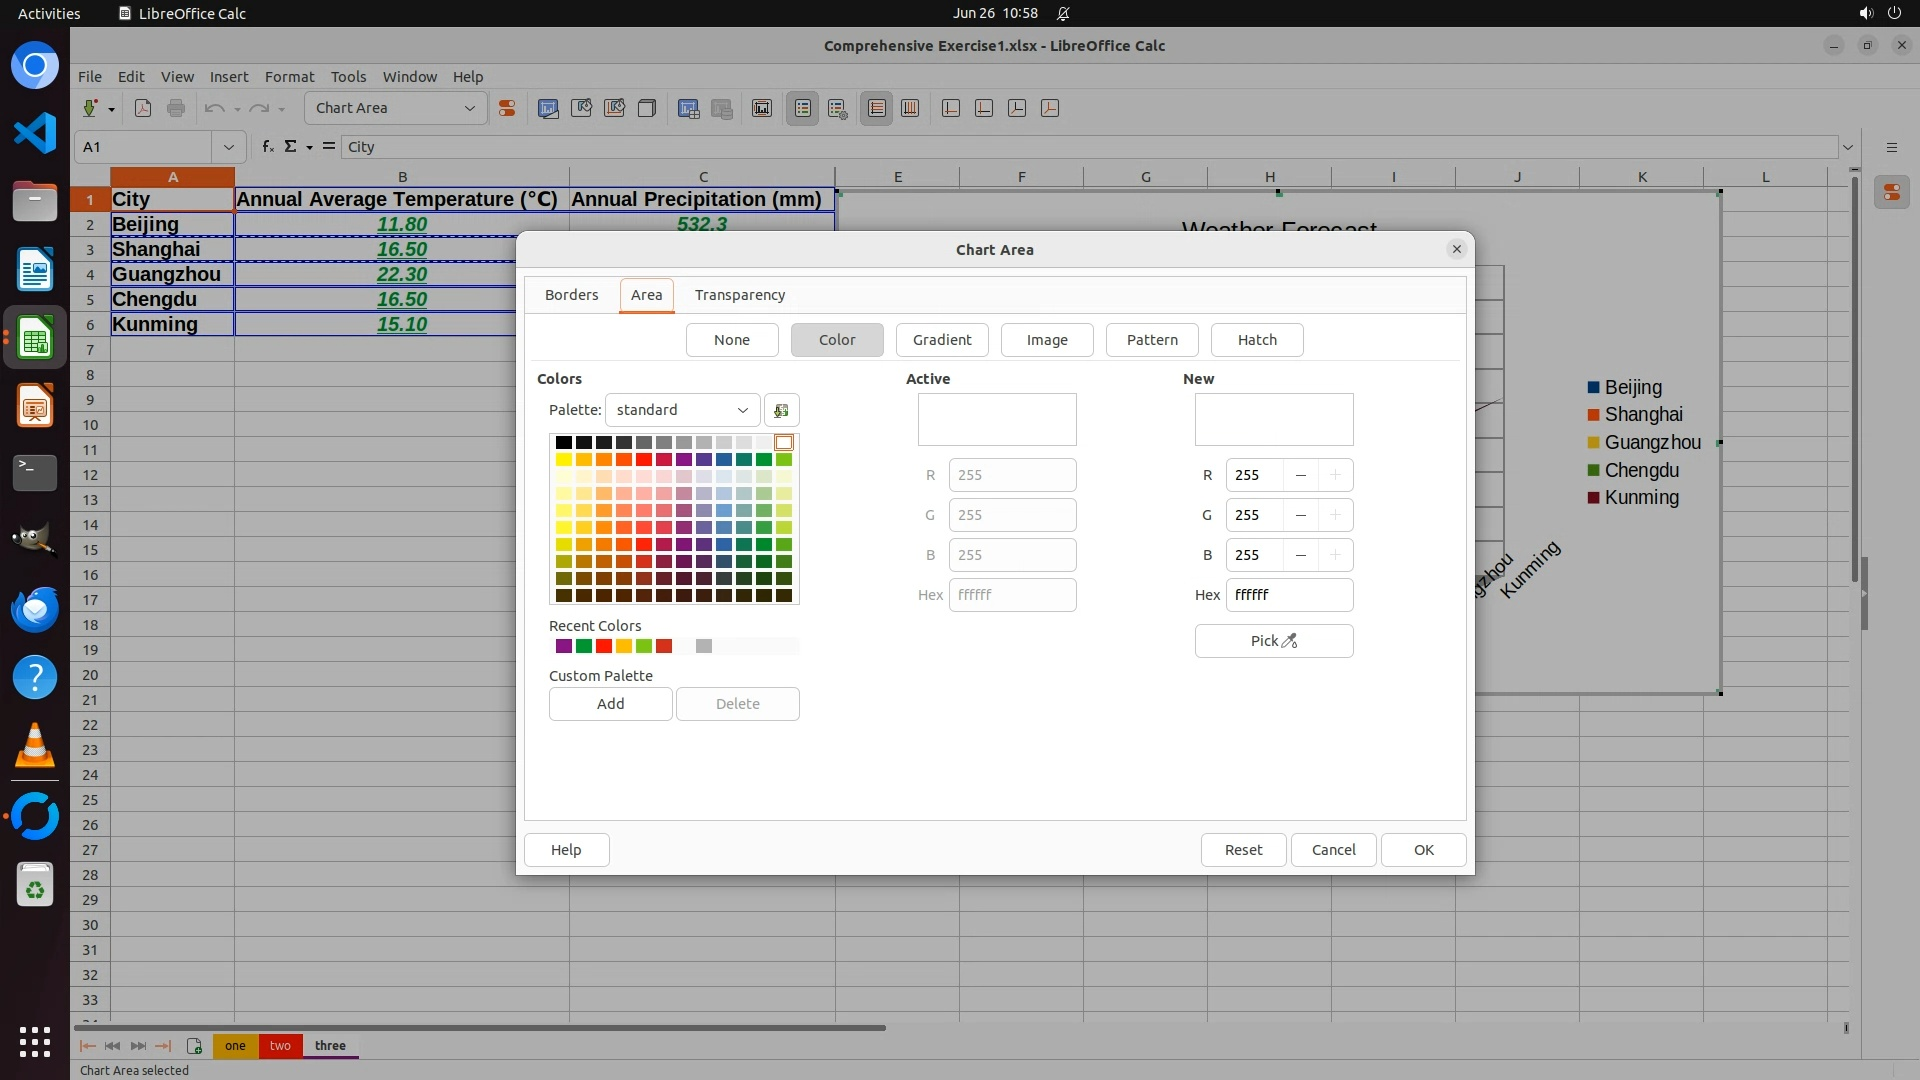
Task: Switch to the Transparency tab
Action: pos(740,295)
